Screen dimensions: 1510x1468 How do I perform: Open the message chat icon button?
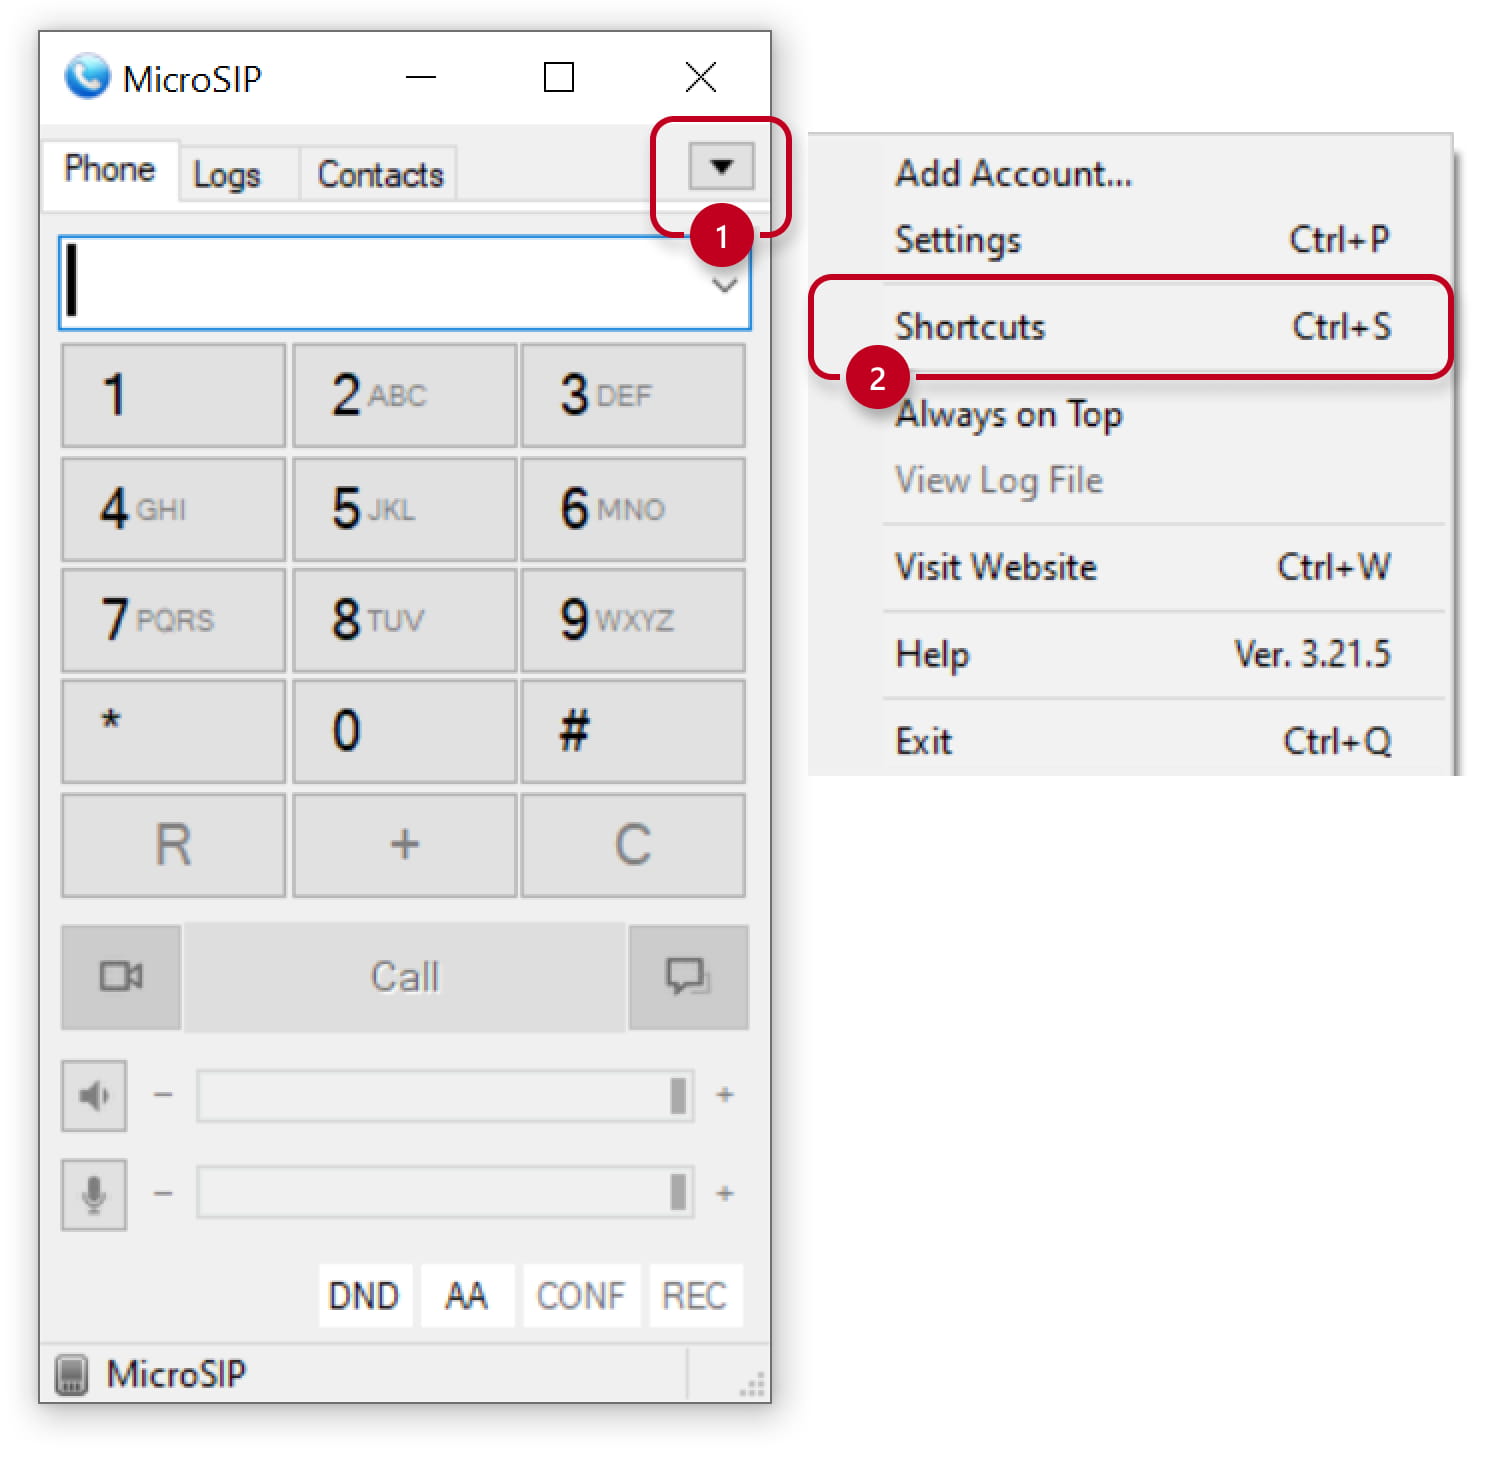click(688, 976)
